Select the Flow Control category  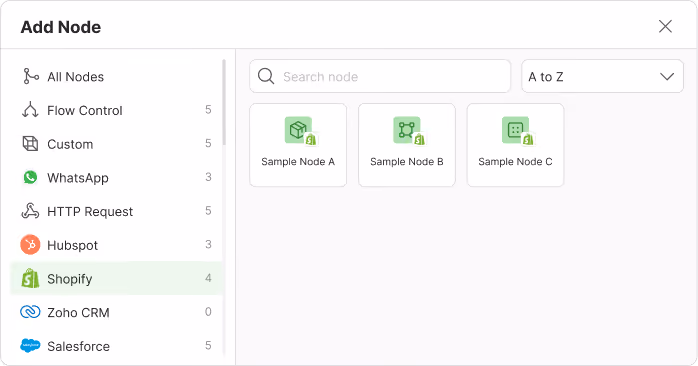point(116,110)
